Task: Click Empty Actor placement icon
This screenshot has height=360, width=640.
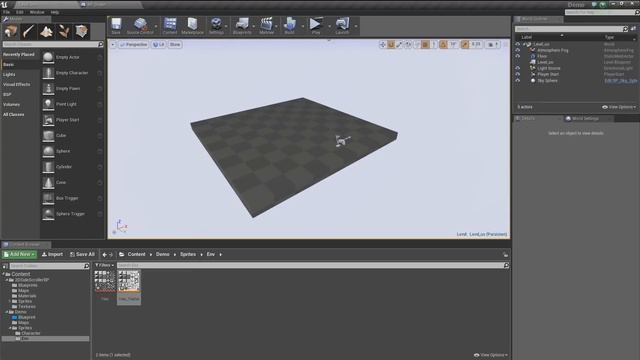Action: tap(48, 57)
